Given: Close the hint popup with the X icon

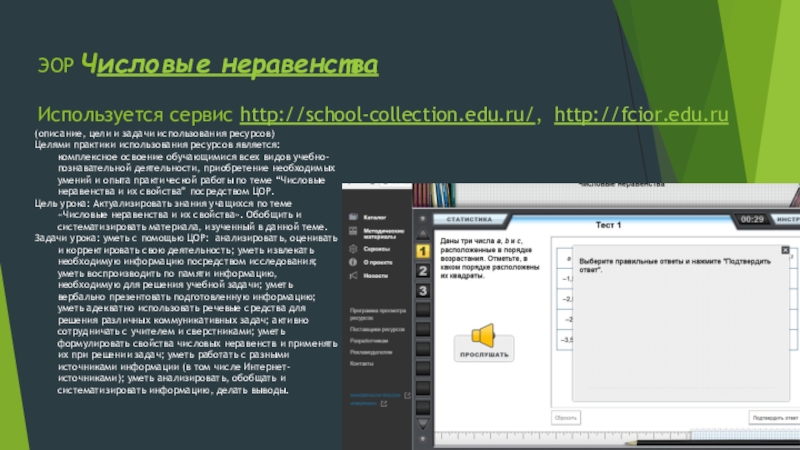Looking at the screenshot, I should coord(785,250).
